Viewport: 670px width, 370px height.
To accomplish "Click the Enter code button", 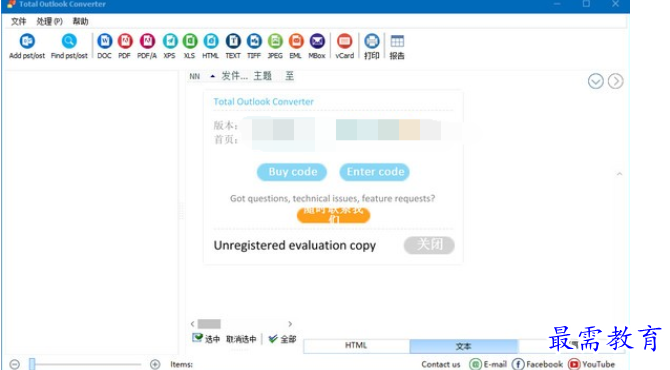I will click(375, 172).
